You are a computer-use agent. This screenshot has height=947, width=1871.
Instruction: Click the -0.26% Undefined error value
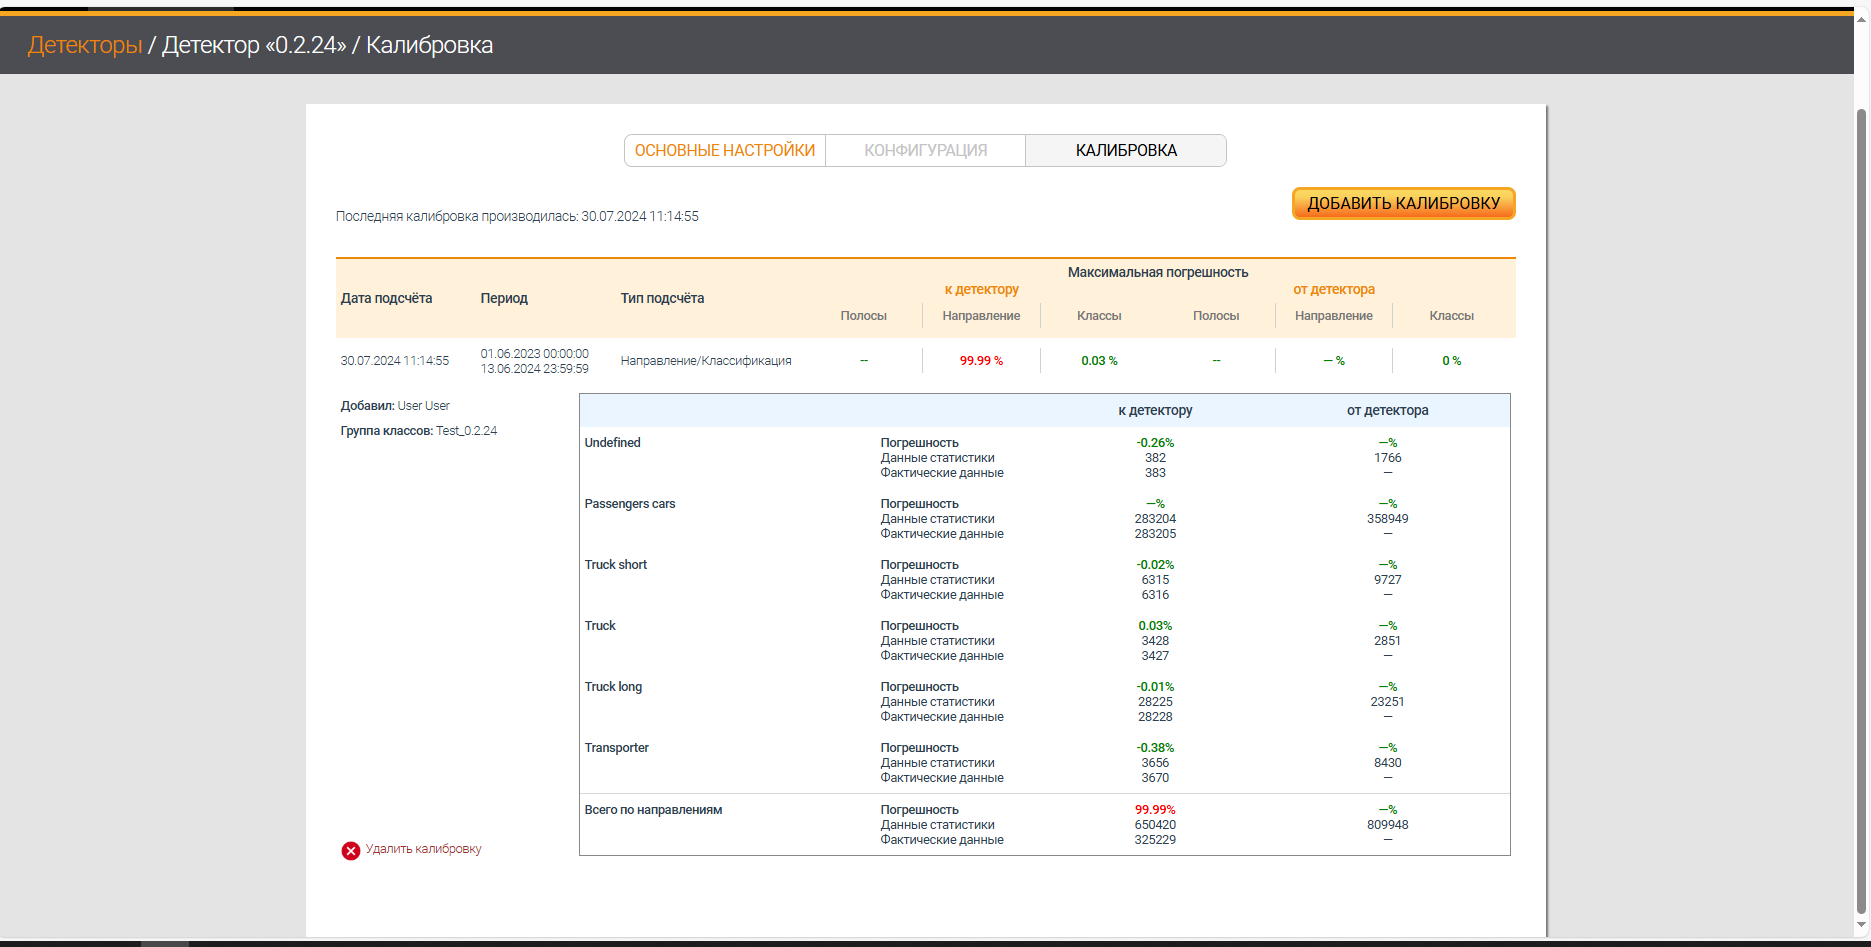click(x=1155, y=443)
